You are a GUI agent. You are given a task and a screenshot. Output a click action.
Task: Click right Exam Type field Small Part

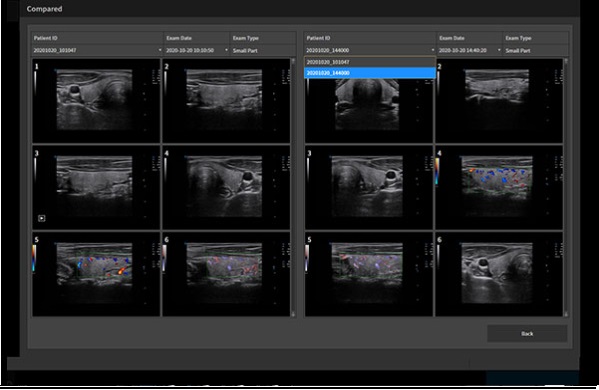pos(536,50)
